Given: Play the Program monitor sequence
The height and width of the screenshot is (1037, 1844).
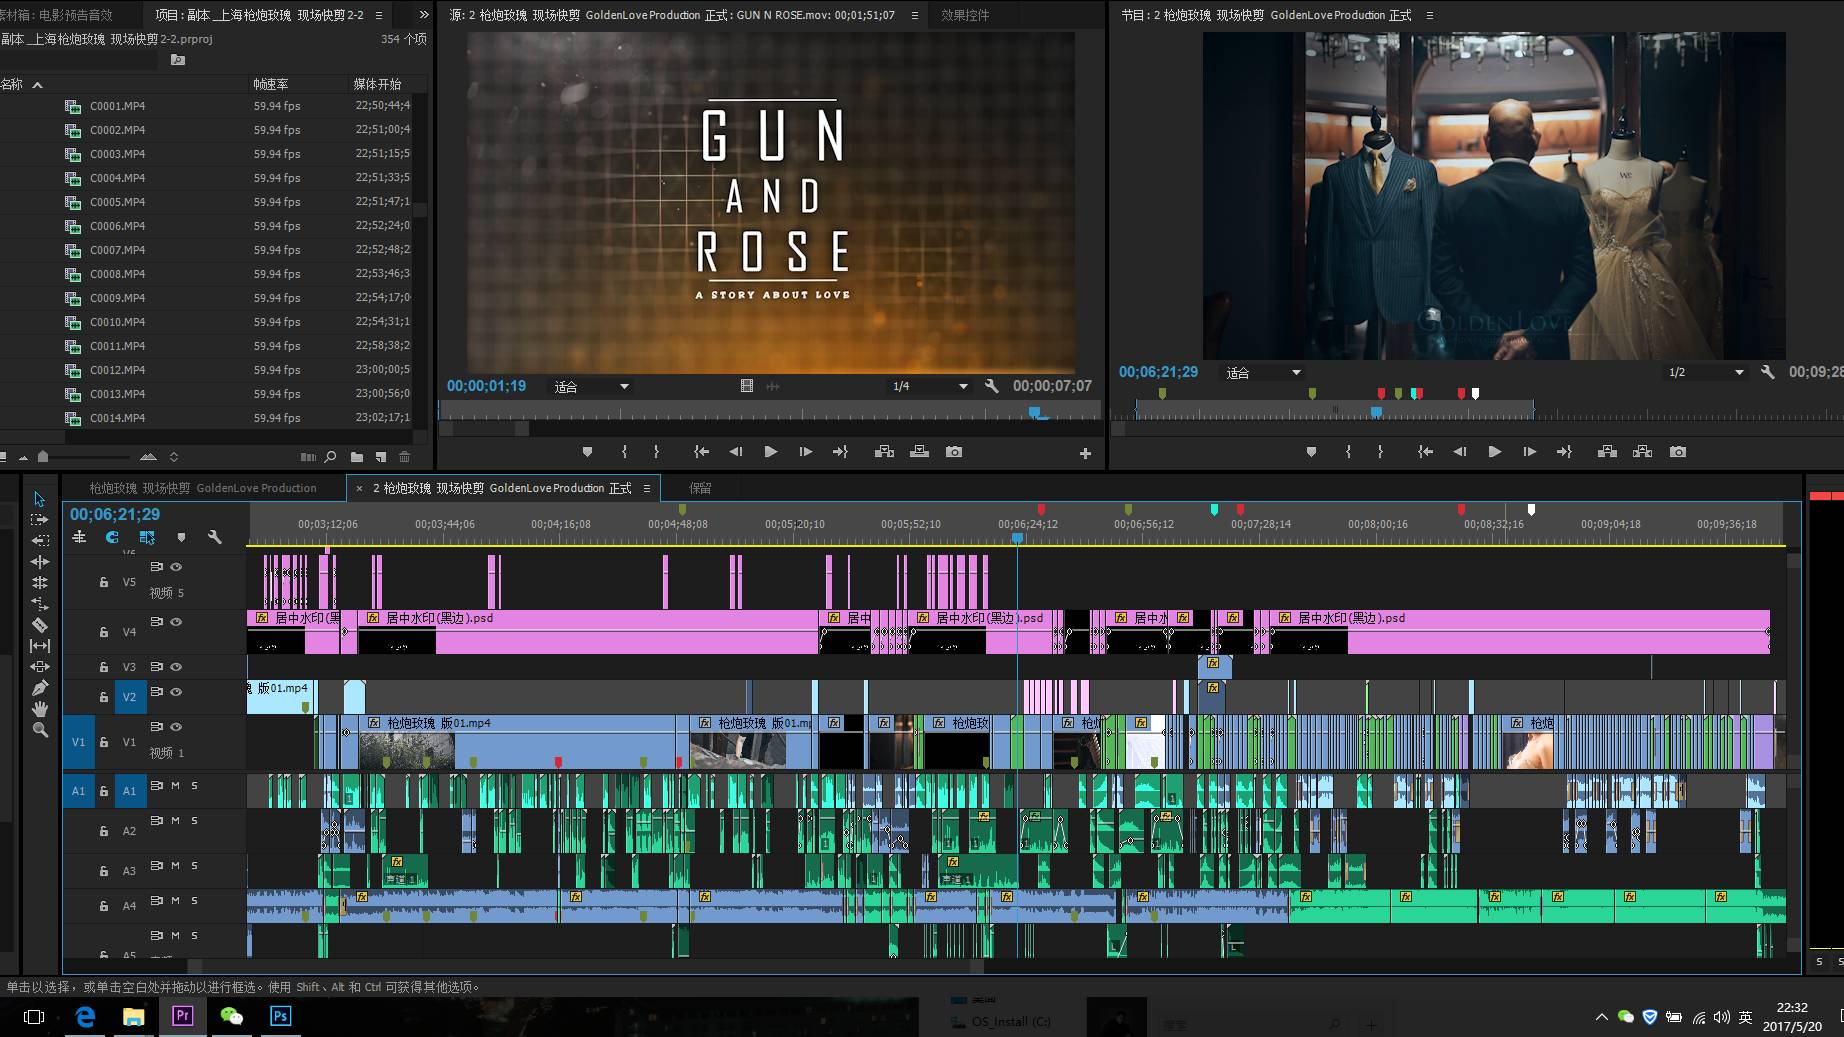Looking at the screenshot, I should [x=1494, y=452].
